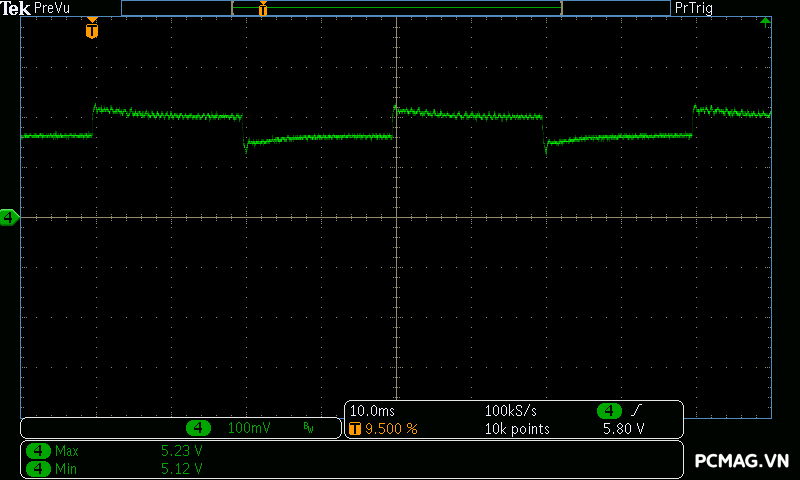Viewport: 800px width, 480px height.
Task: Select the 10.0ms horizontal timebase readout
Action: click(x=371, y=411)
